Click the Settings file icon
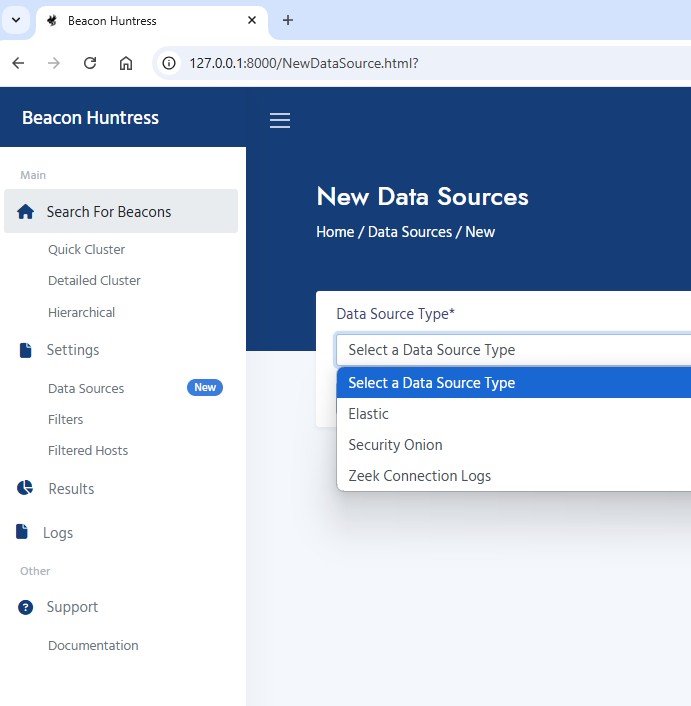Viewport: 691px width, 706px height. click(x=26, y=350)
